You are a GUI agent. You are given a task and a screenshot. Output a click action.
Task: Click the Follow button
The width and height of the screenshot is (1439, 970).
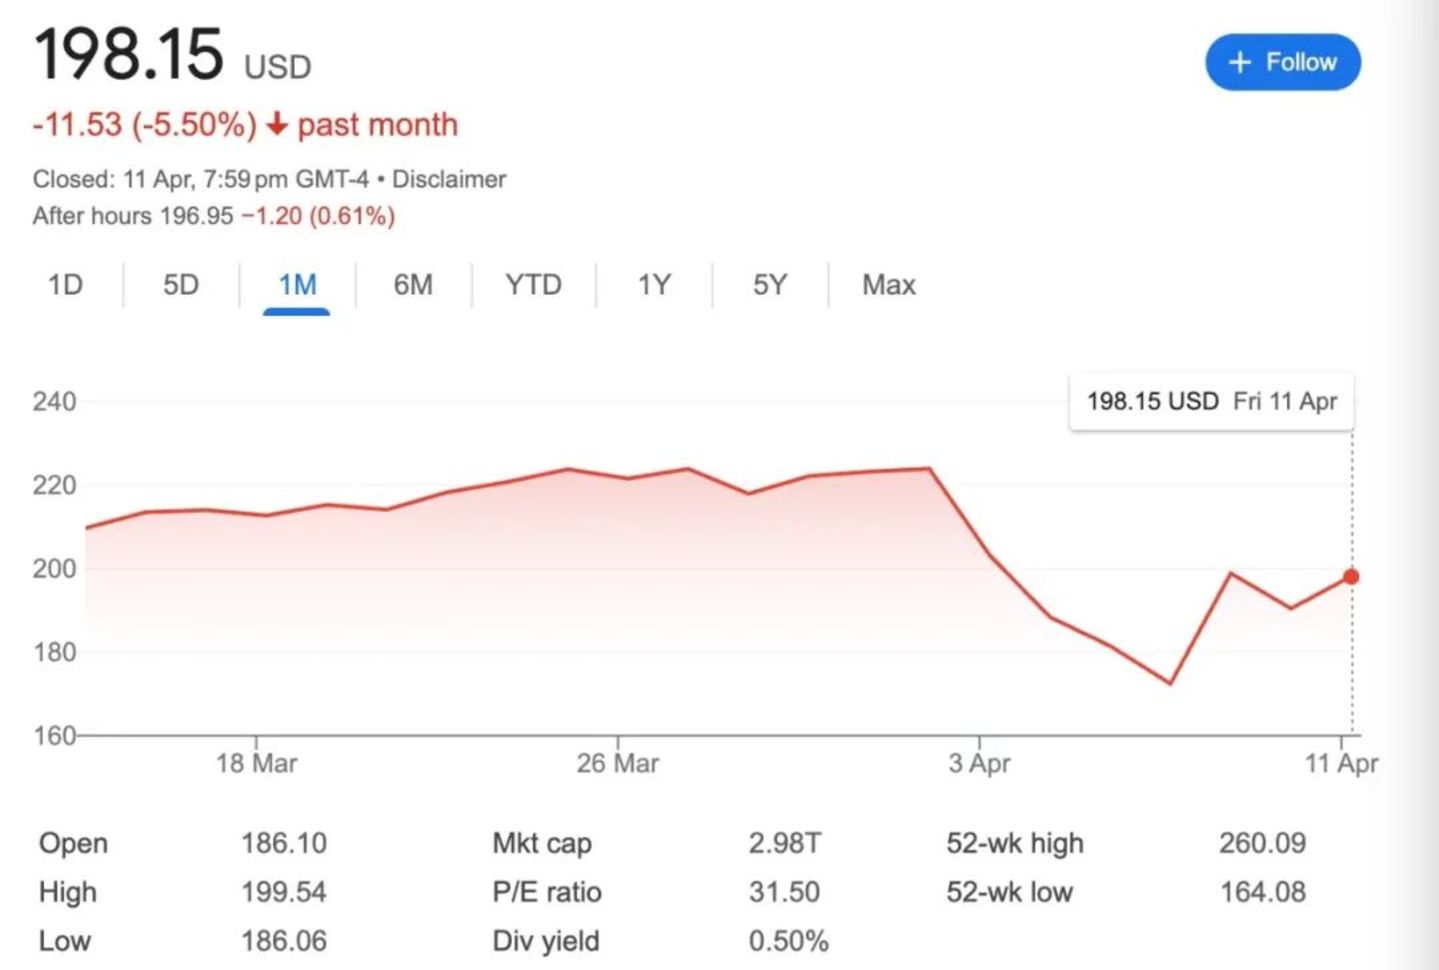(x=1282, y=62)
